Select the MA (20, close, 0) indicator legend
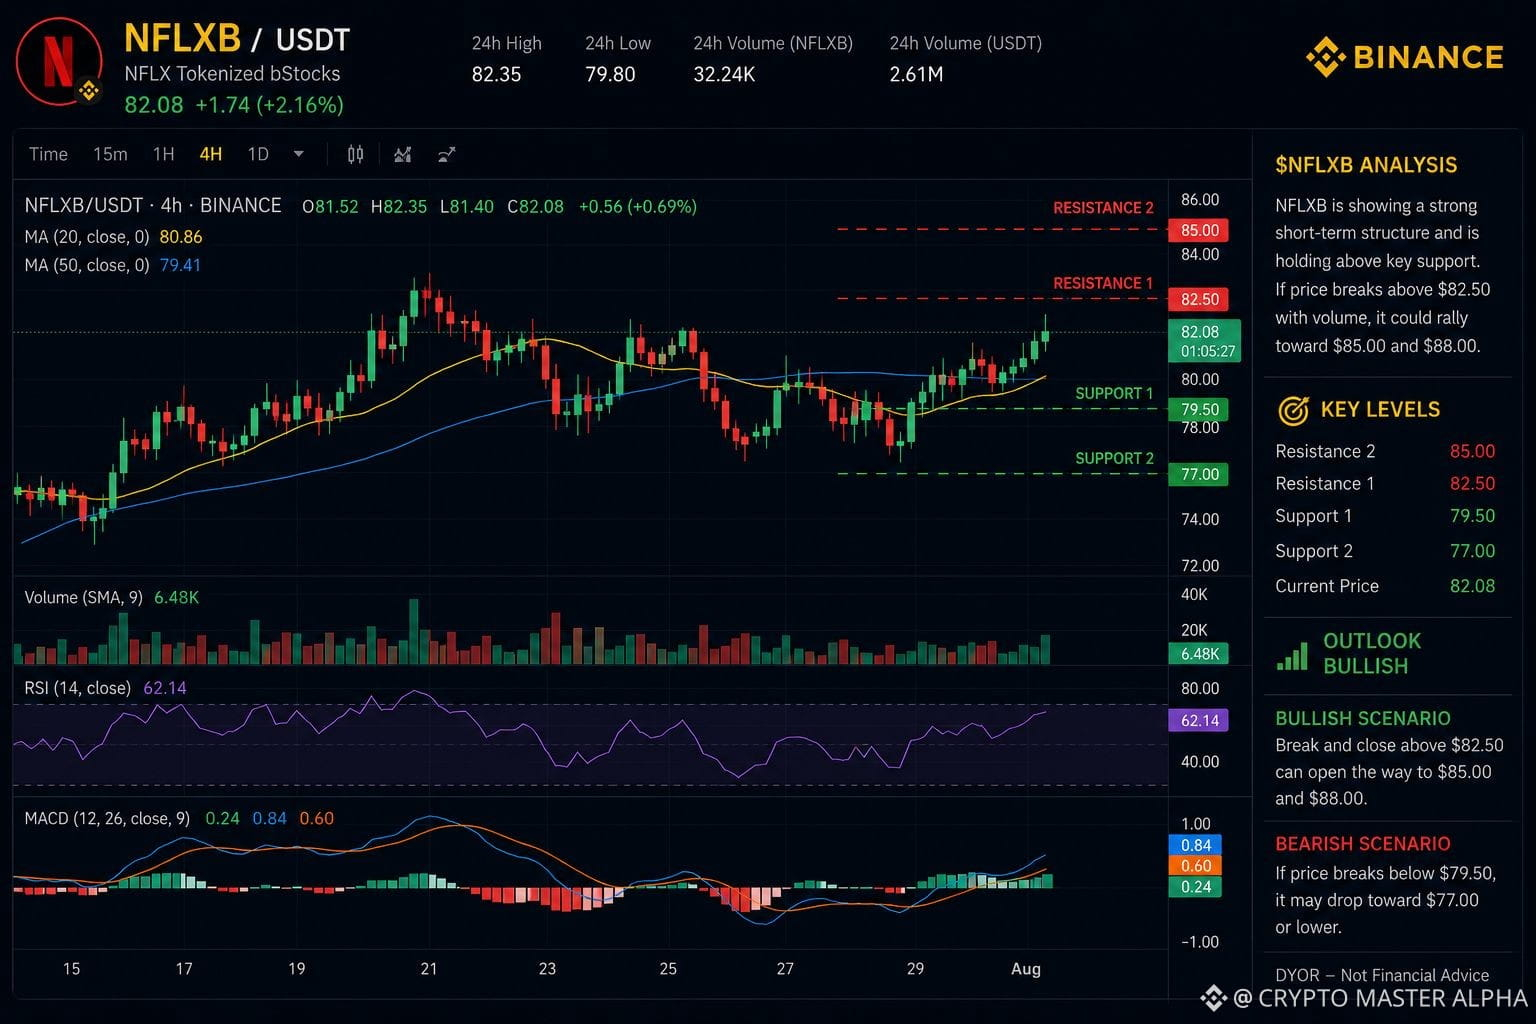 [x=113, y=237]
